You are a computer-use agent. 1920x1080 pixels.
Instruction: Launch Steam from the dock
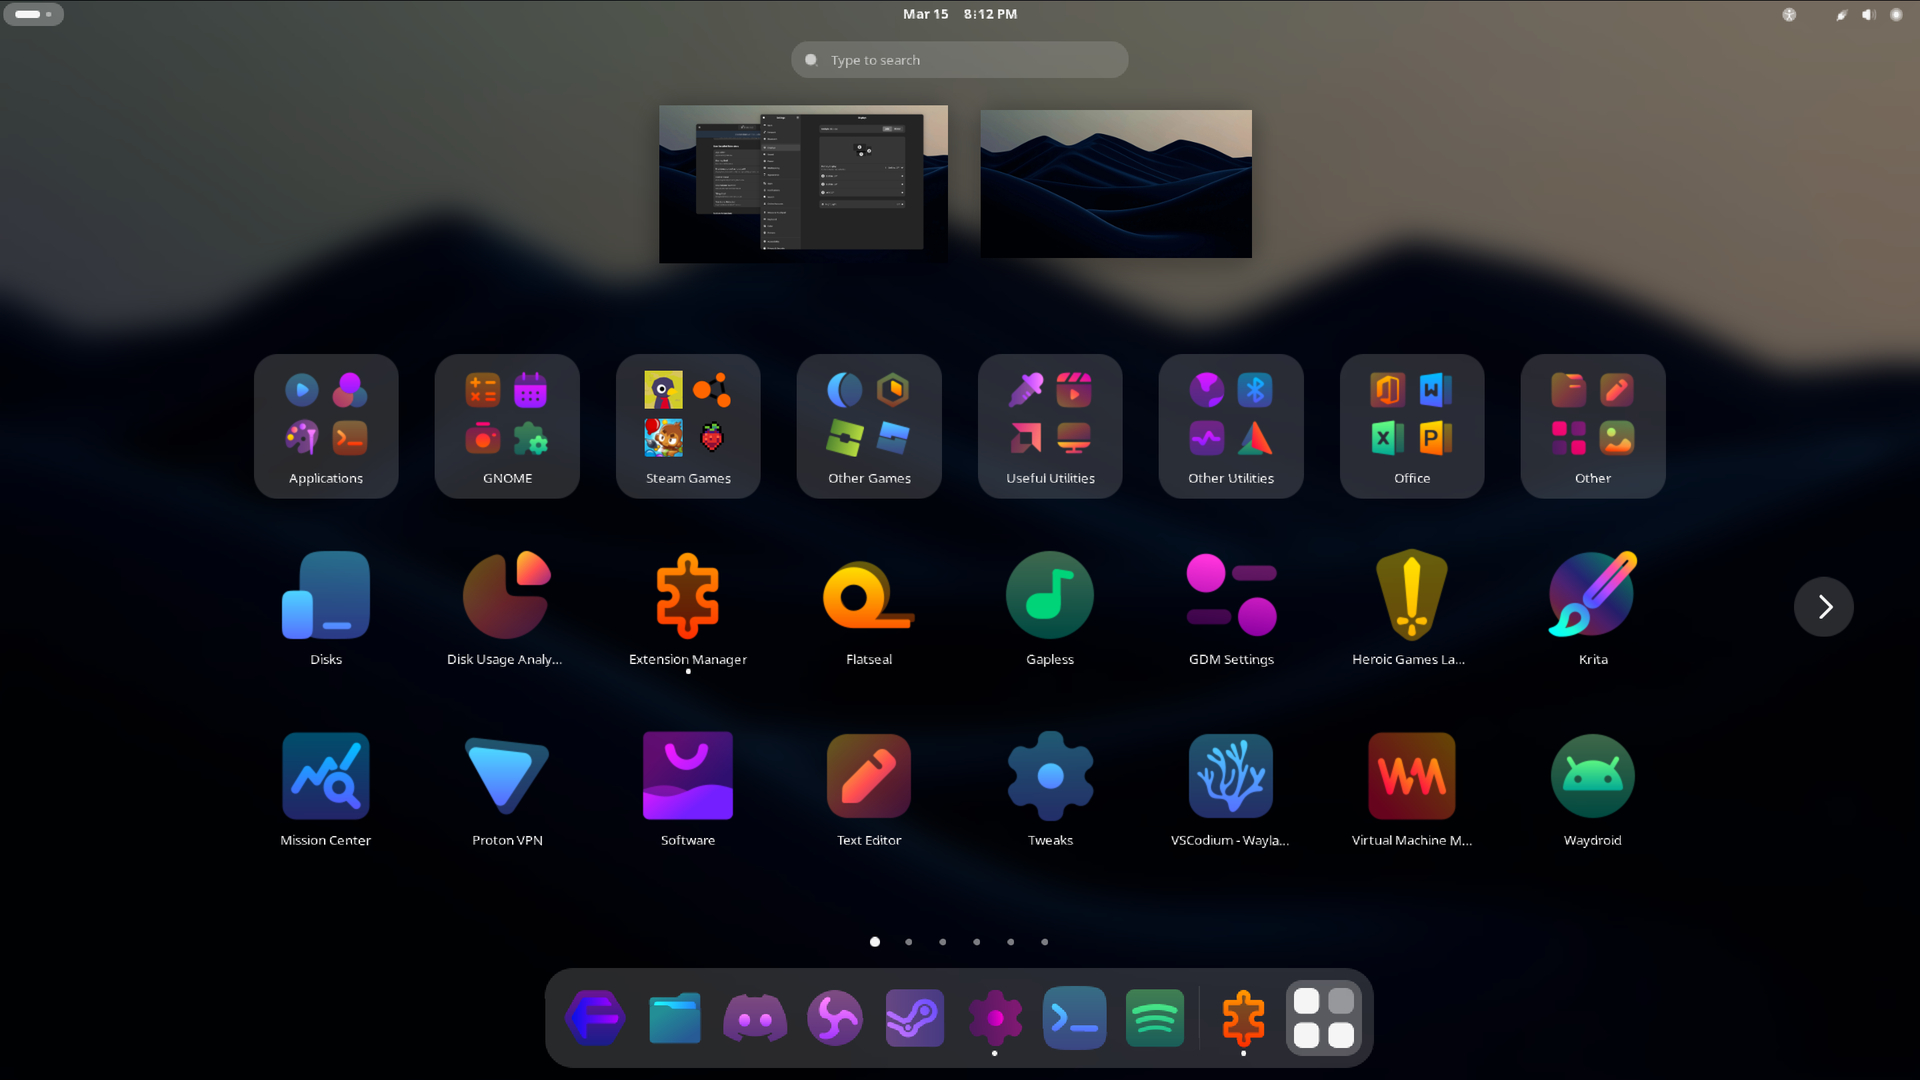click(x=915, y=1018)
